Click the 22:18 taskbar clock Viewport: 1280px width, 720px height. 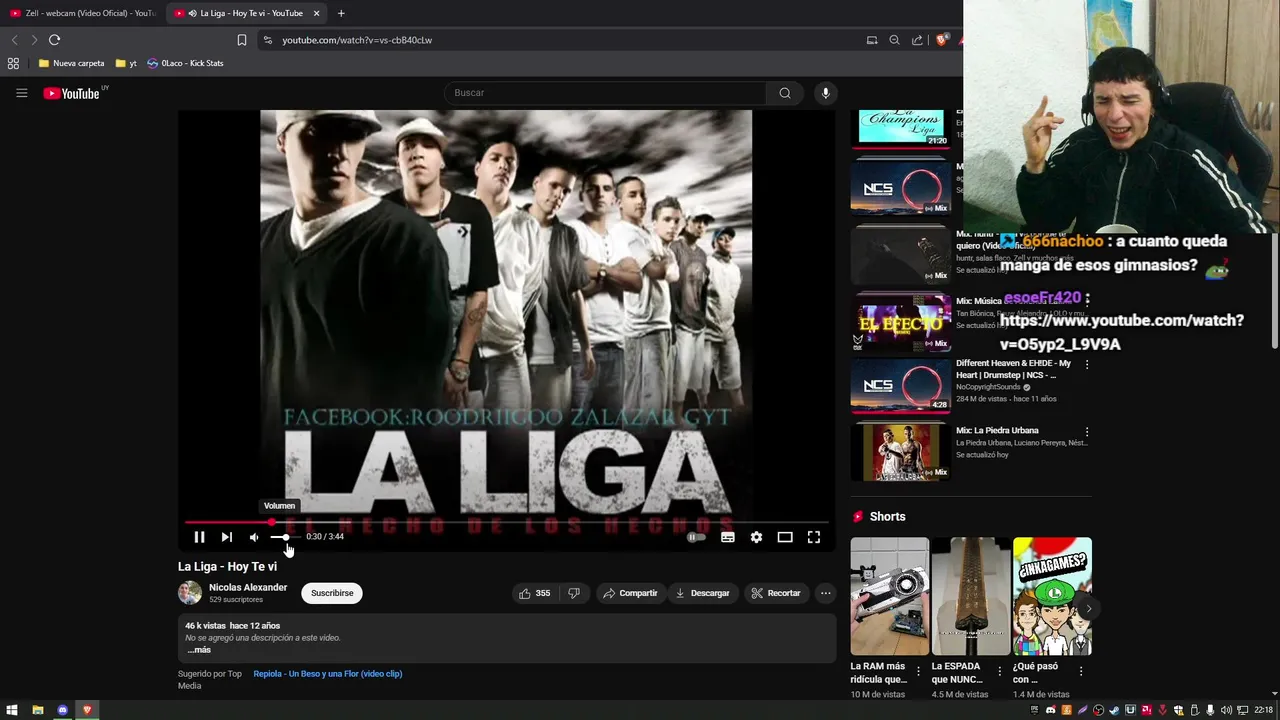tap(1263, 710)
